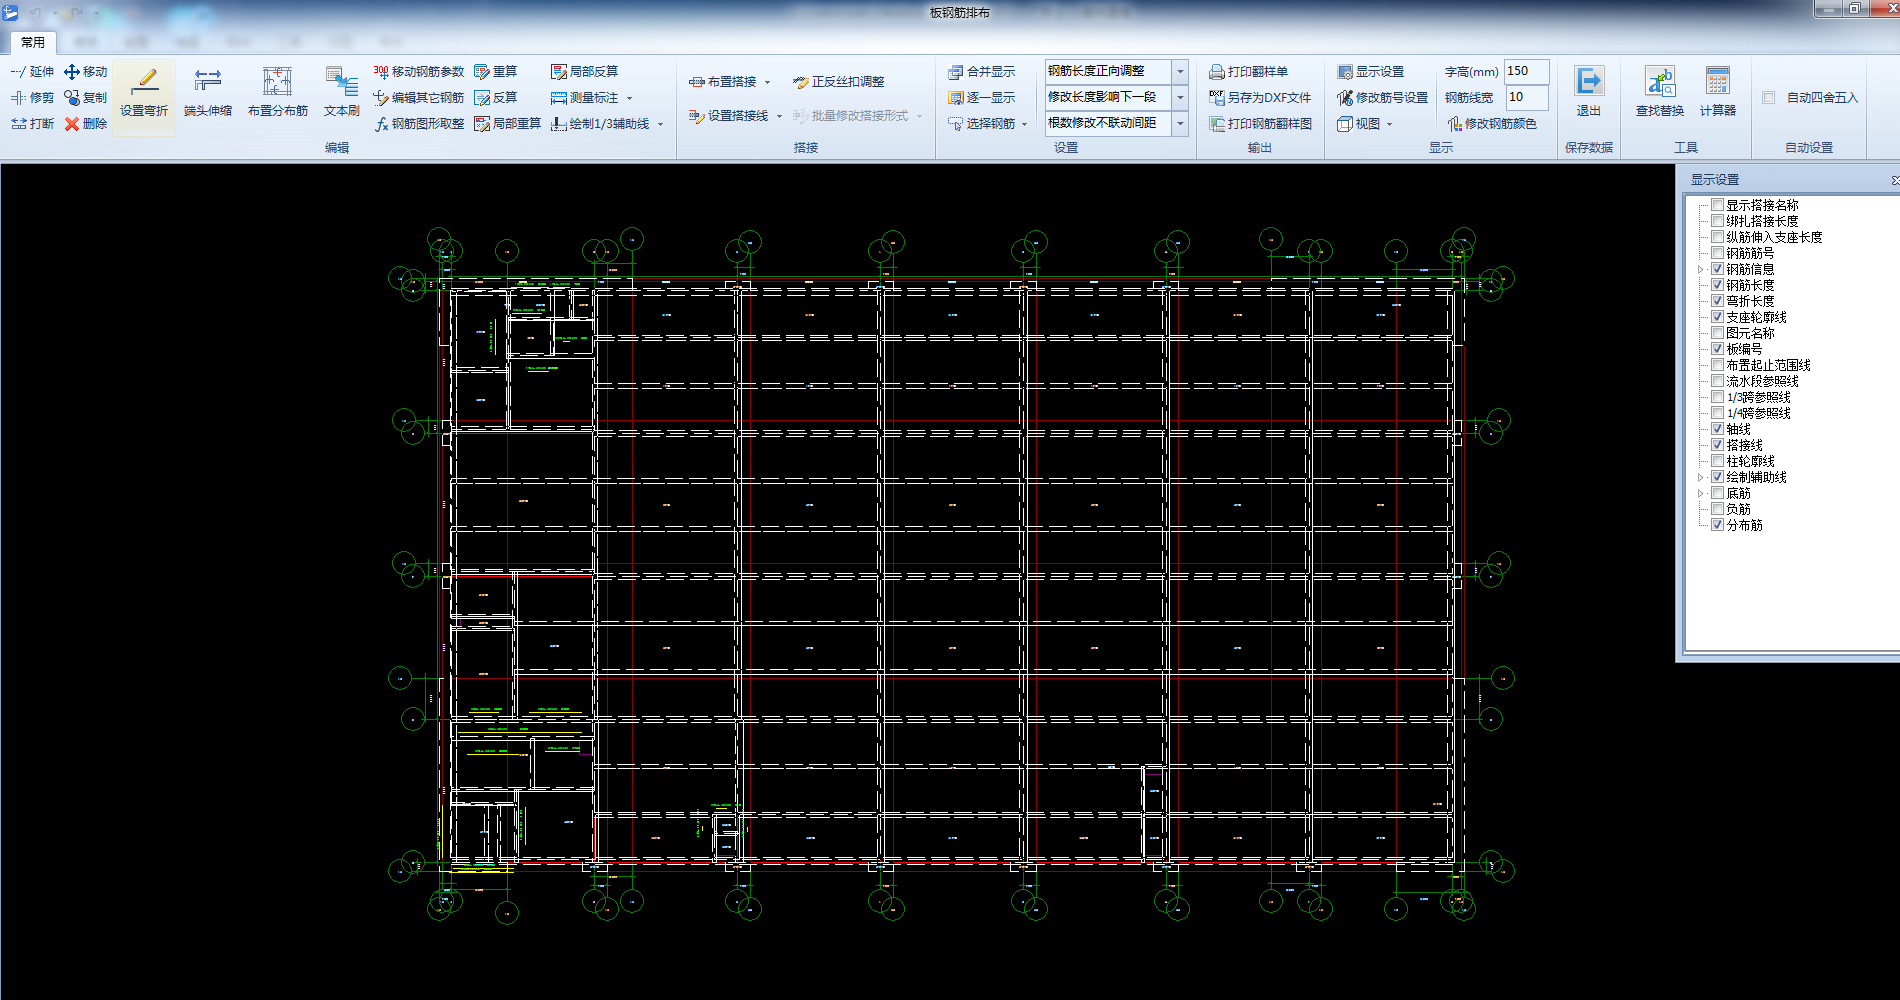This screenshot has height=1000, width=1900.
Task: Click the 退出 exit button
Action: 1589,92
